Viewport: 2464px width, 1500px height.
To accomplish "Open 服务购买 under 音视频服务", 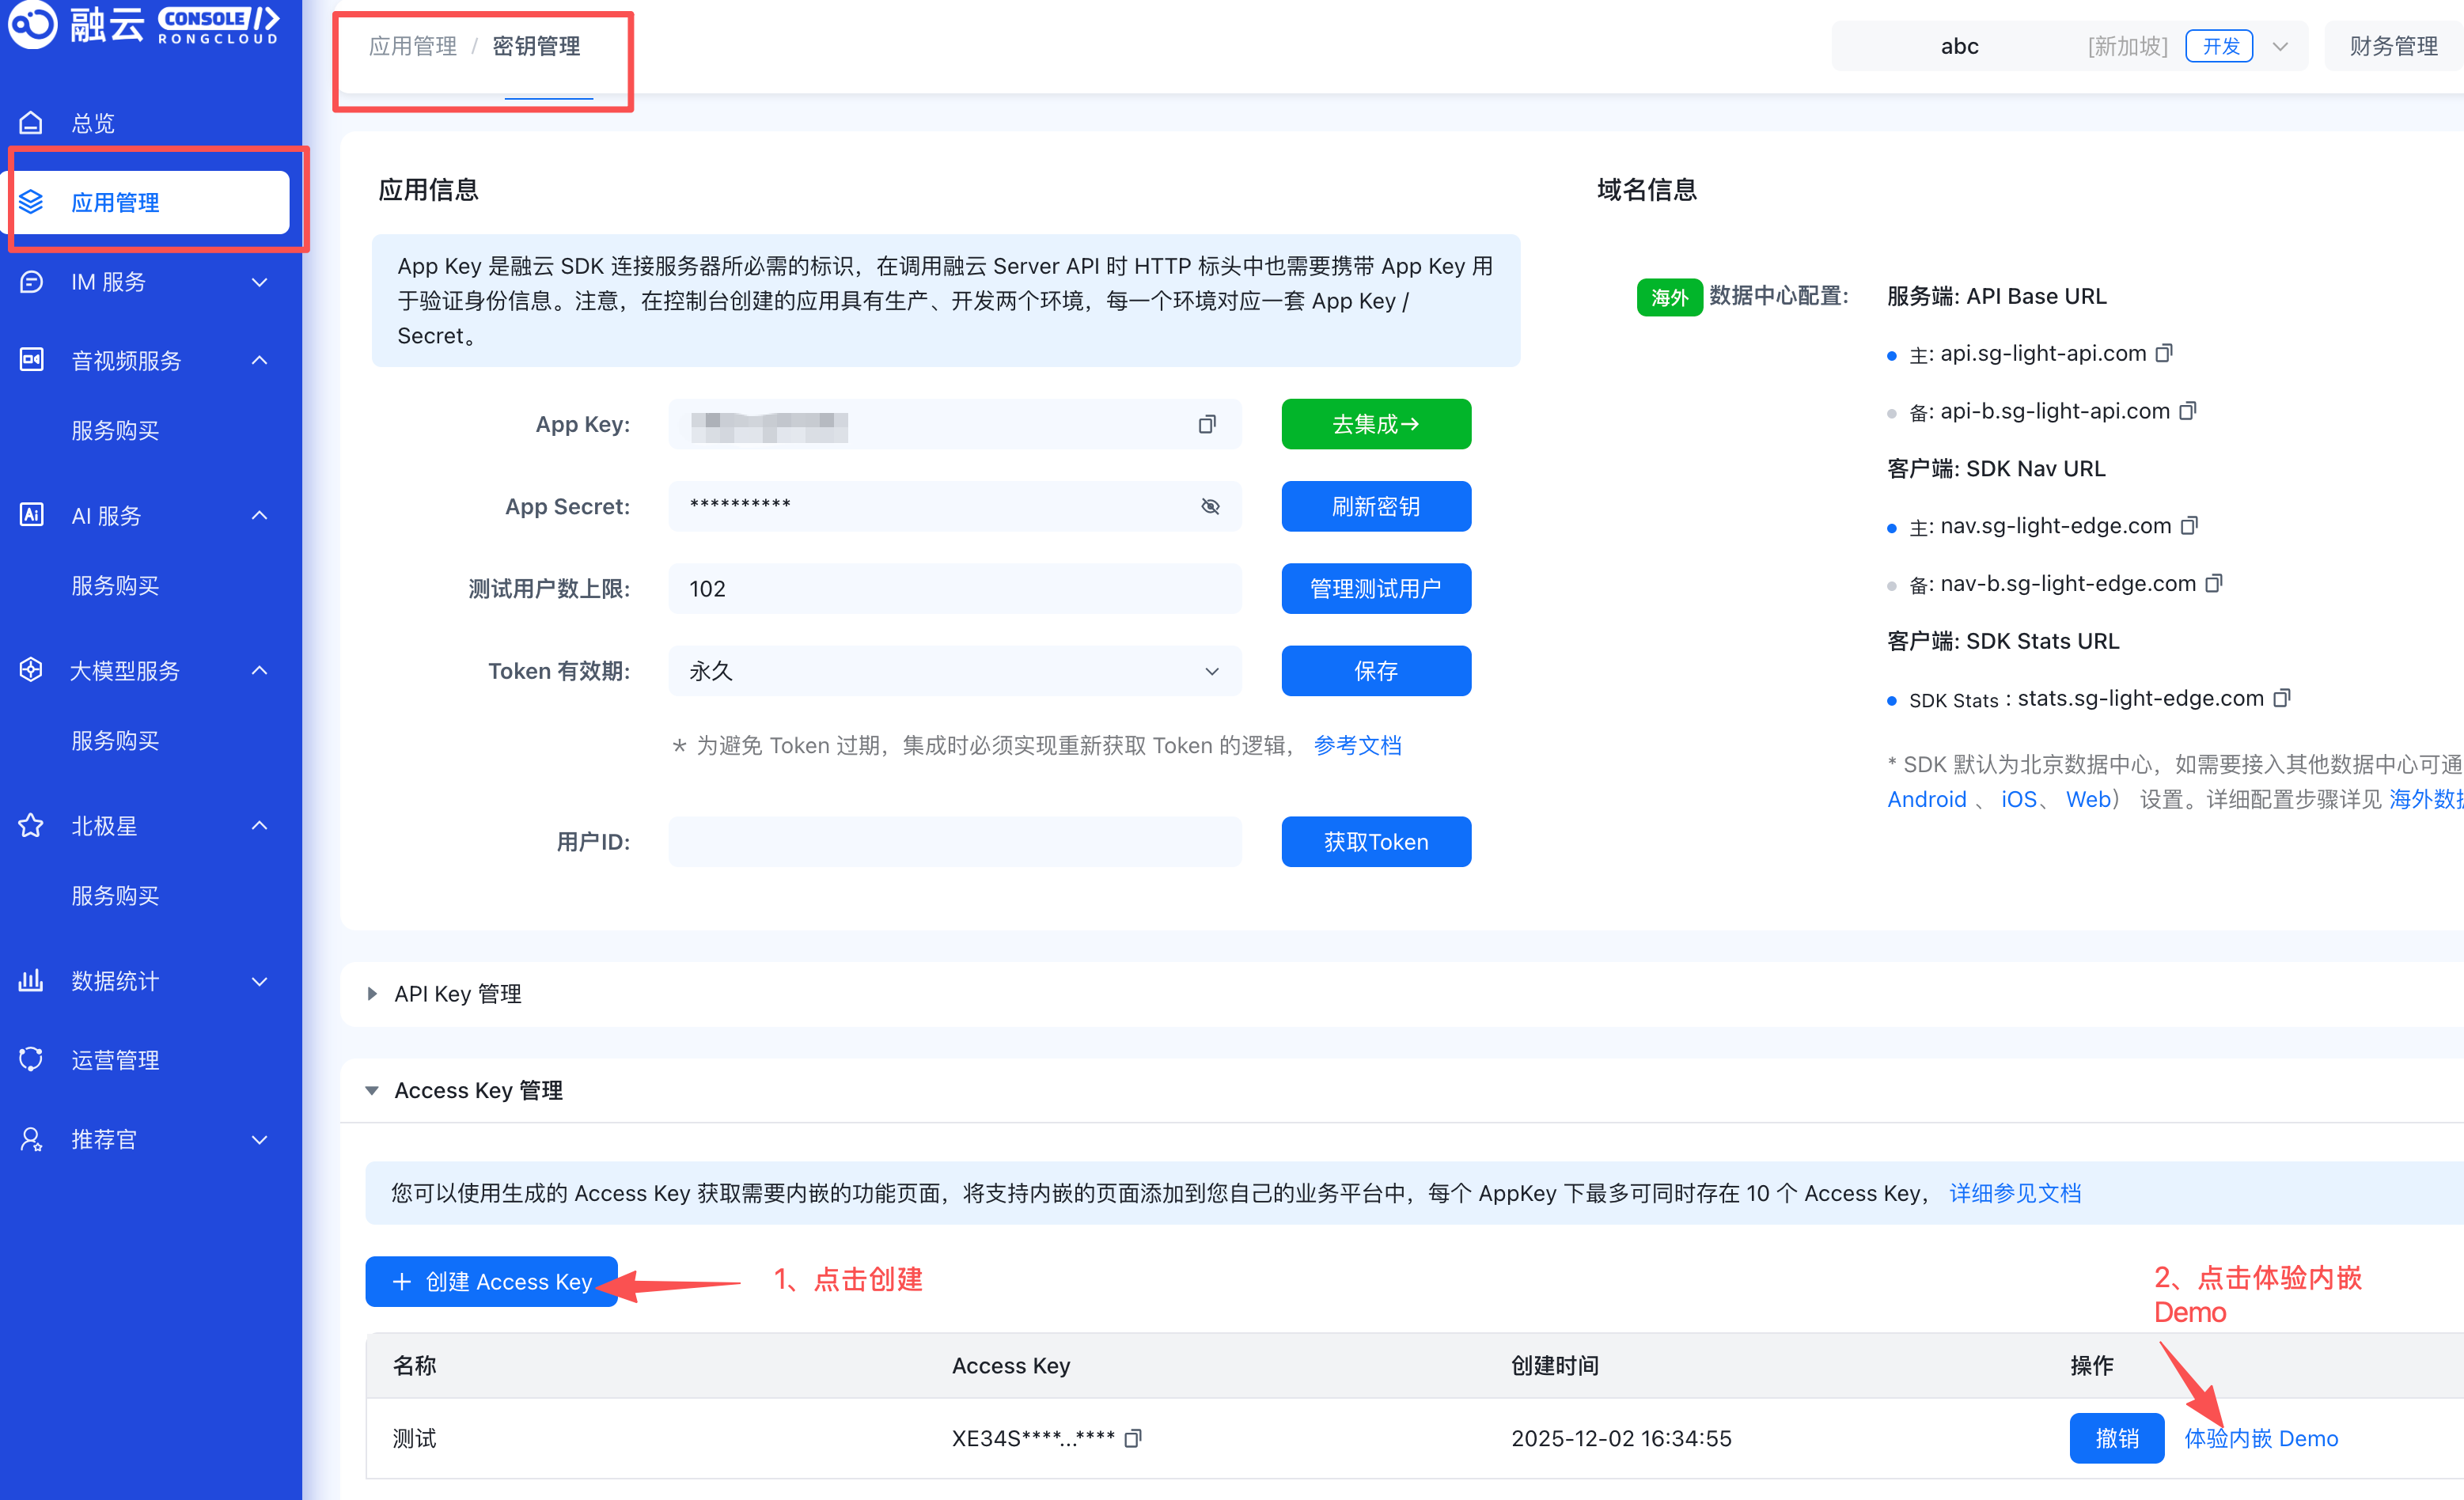I will (x=115, y=430).
